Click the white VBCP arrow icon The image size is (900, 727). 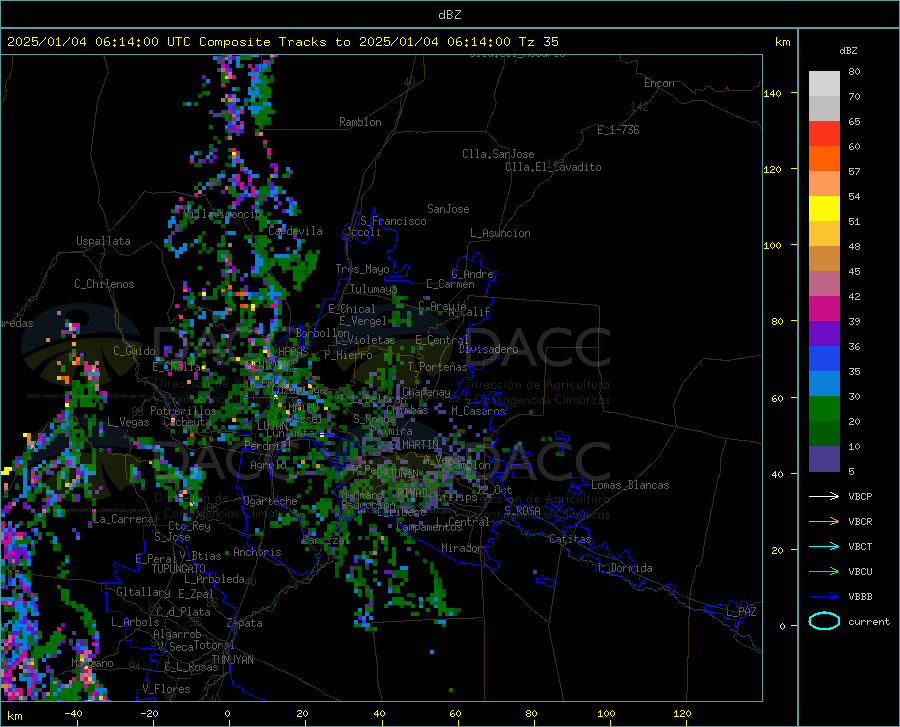824,496
